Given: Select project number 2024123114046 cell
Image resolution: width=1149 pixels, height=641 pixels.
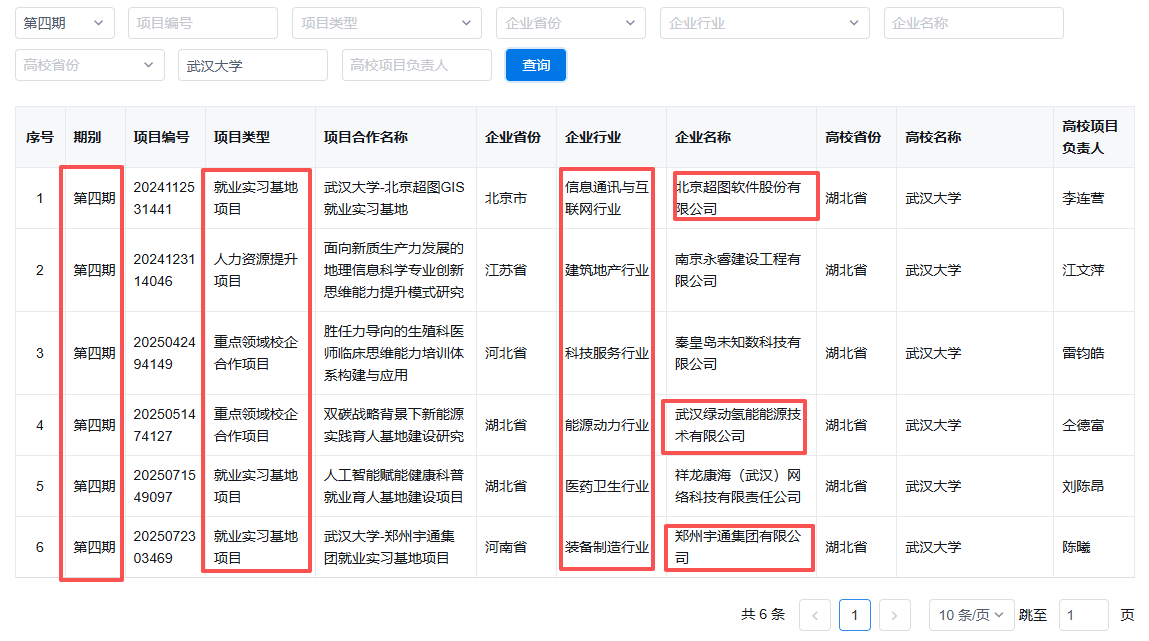Looking at the screenshot, I should point(164,270).
